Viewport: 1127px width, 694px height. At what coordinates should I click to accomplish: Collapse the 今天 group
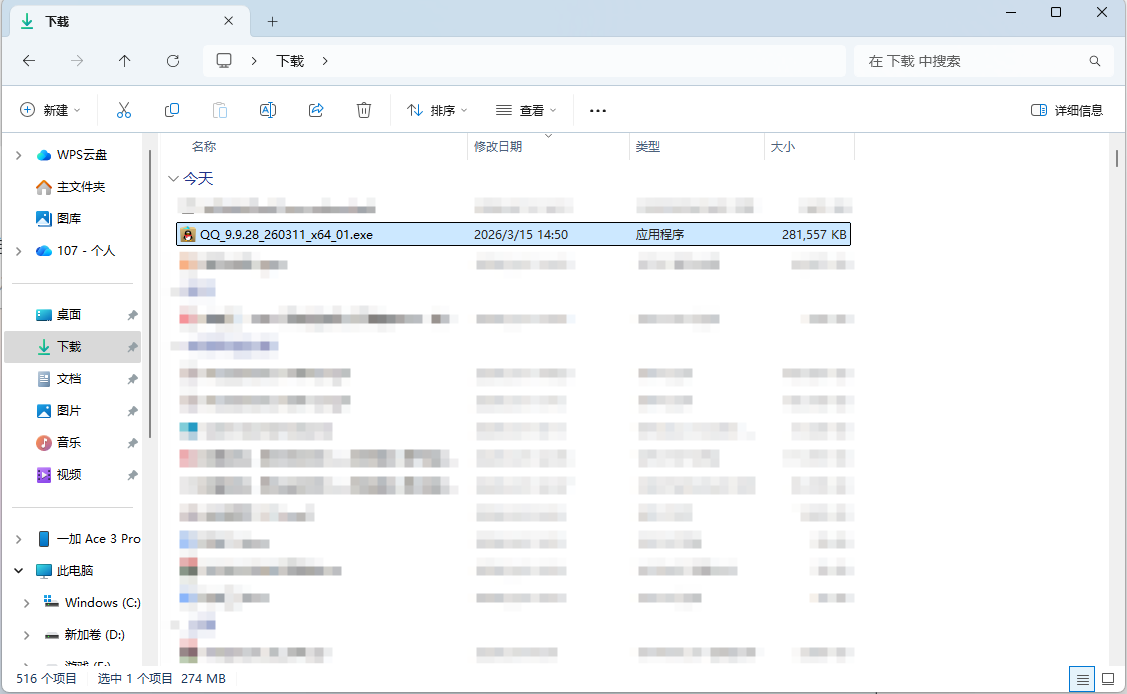pos(174,179)
